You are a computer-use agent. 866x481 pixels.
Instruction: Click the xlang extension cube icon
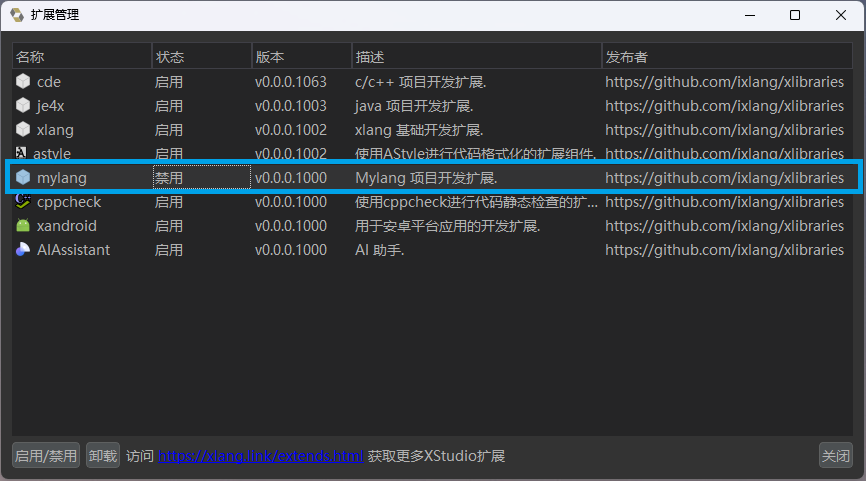click(x=23, y=129)
